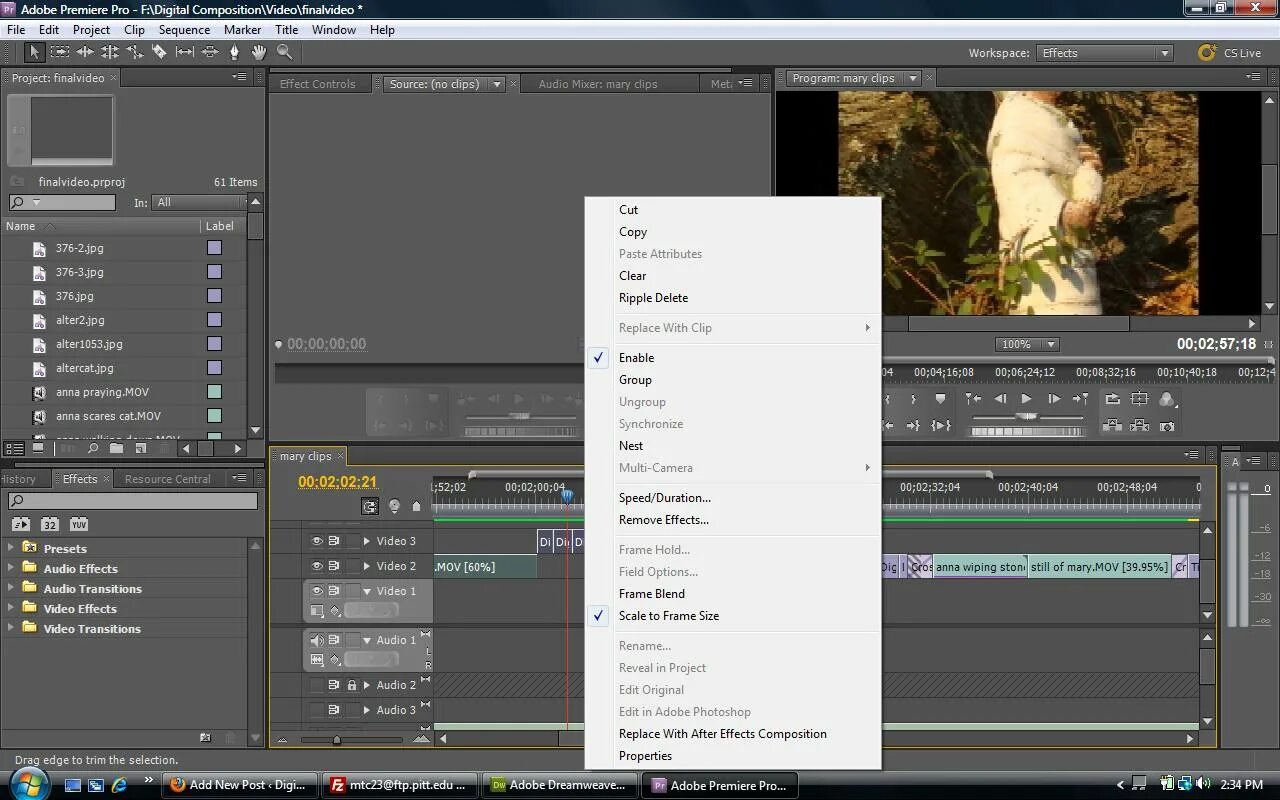1280x800 pixels.
Task: Switch Project panel to list view
Action: point(14,449)
